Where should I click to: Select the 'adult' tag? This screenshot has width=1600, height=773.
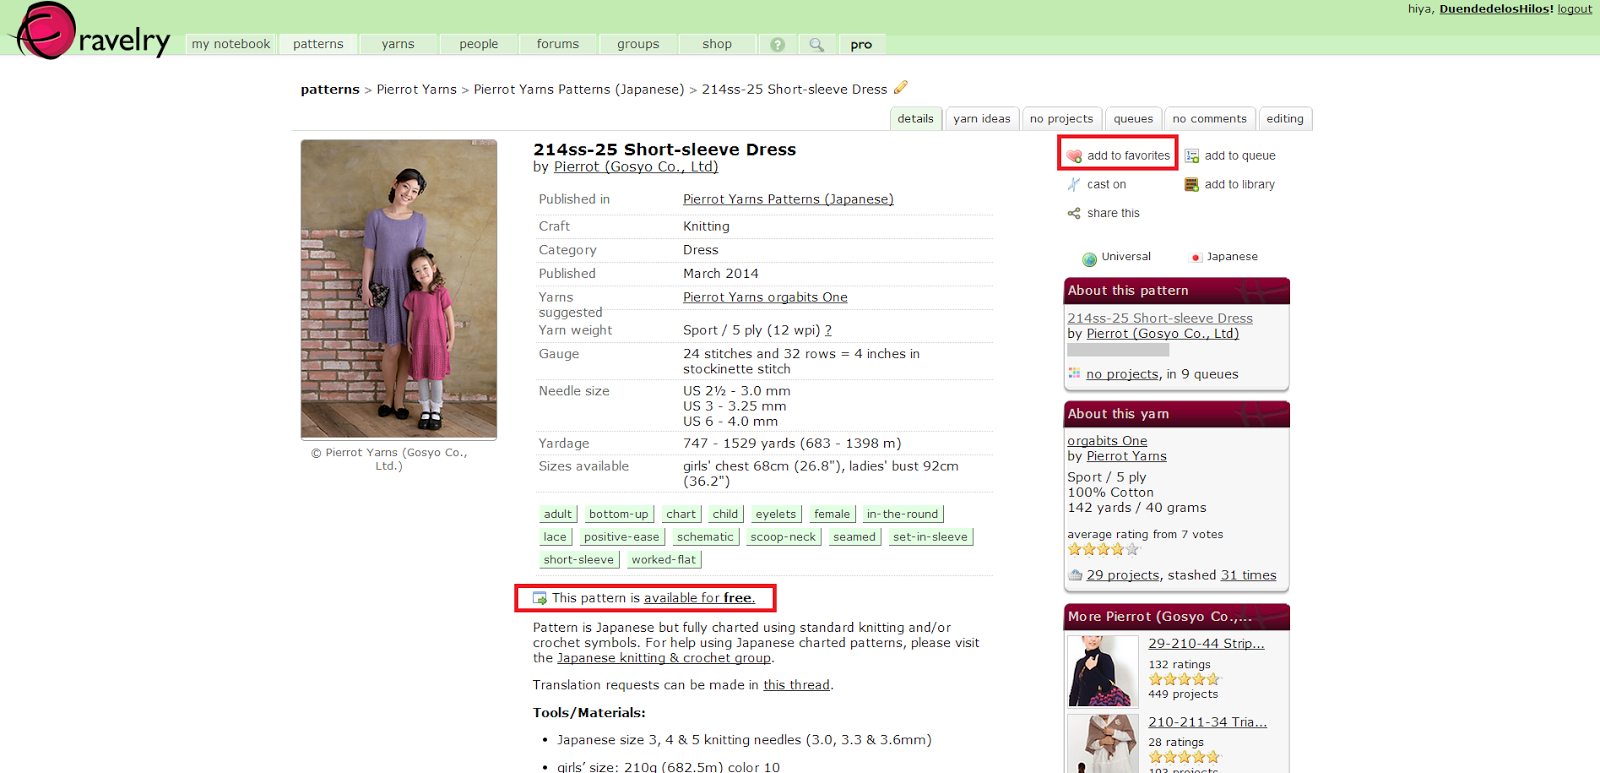[x=558, y=514]
